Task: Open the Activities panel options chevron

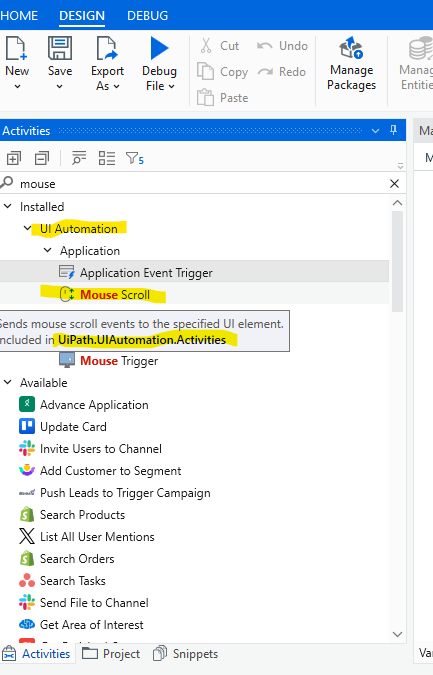Action: tap(375, 130)
